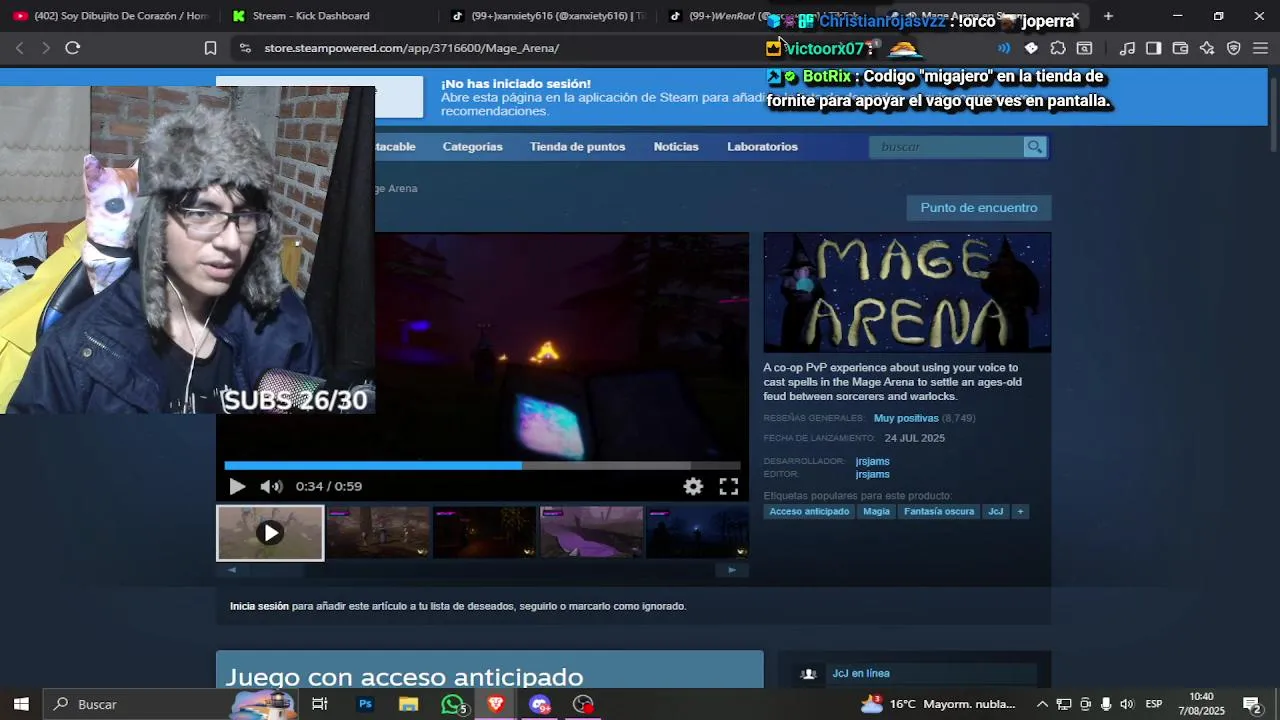Open the video player settings gear
This screenshot has width=1280, height=720.
tap(693, 486)
